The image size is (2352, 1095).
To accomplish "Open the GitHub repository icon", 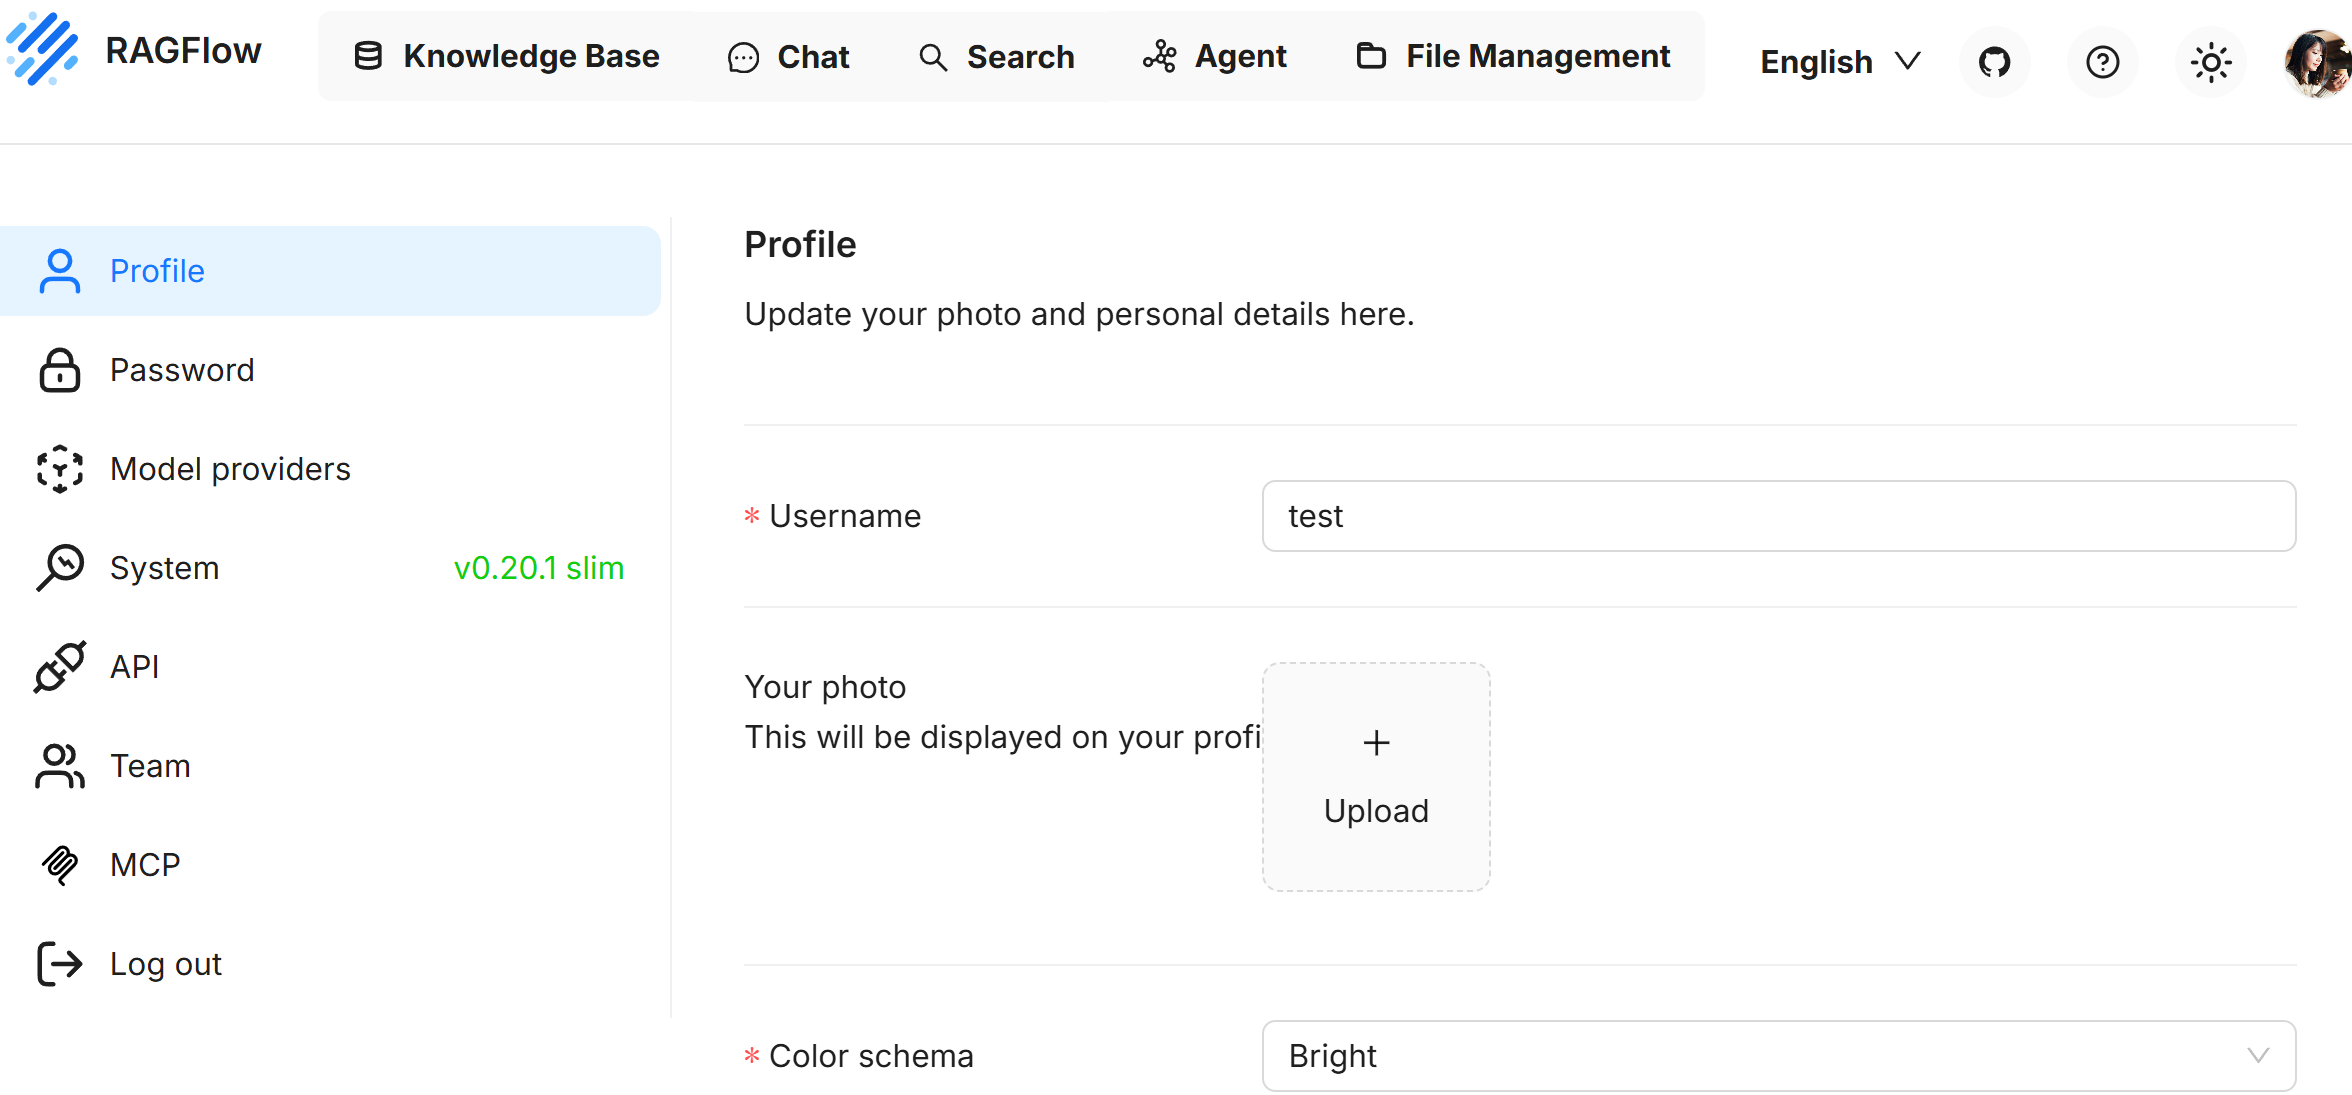I will pos(1994,62).
